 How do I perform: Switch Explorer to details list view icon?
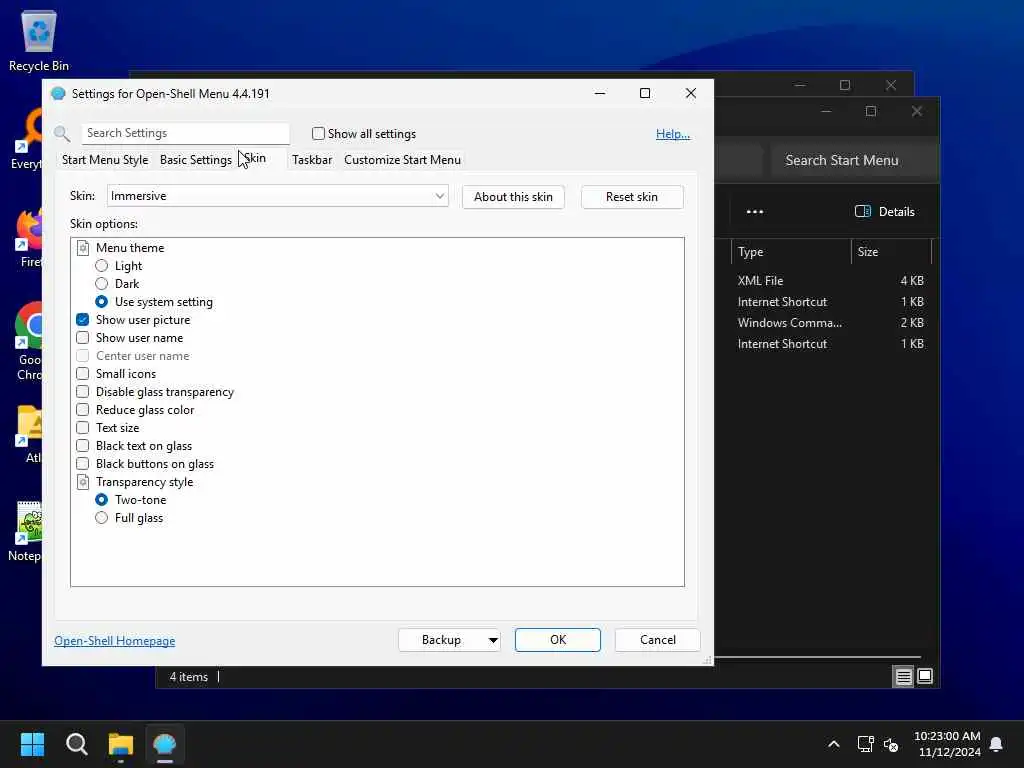(x=903, y=677)
